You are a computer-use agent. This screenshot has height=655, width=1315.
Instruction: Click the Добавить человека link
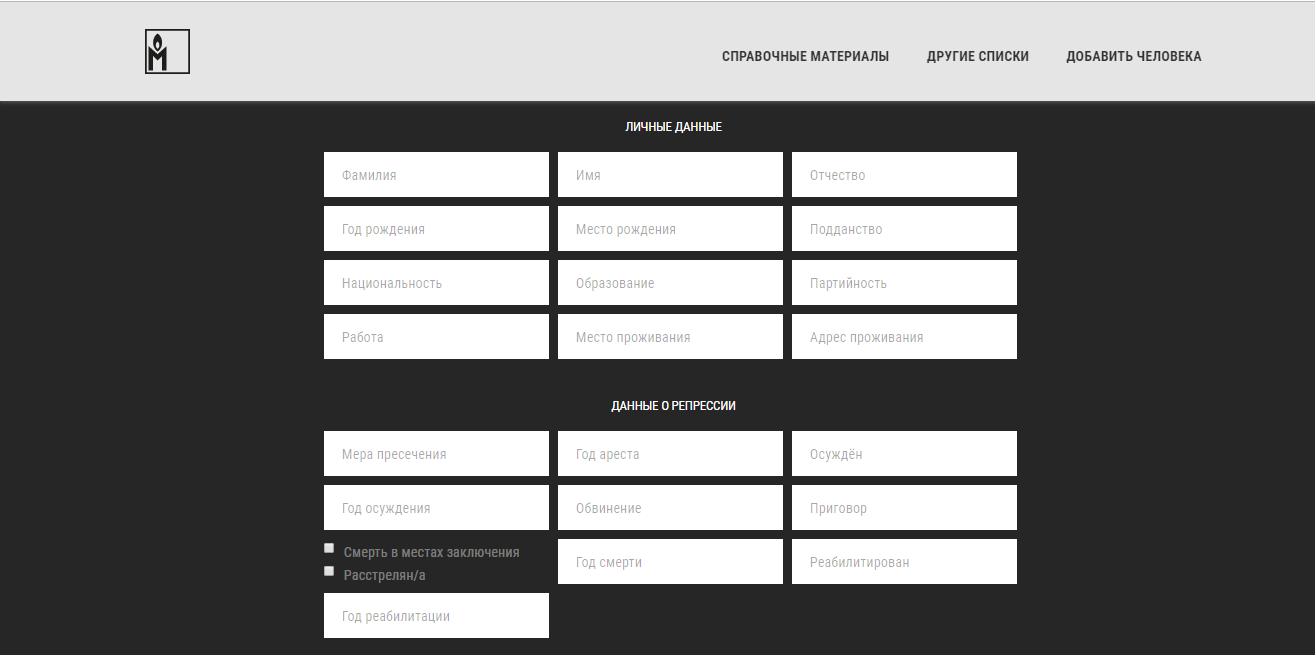pos(1133,57)
